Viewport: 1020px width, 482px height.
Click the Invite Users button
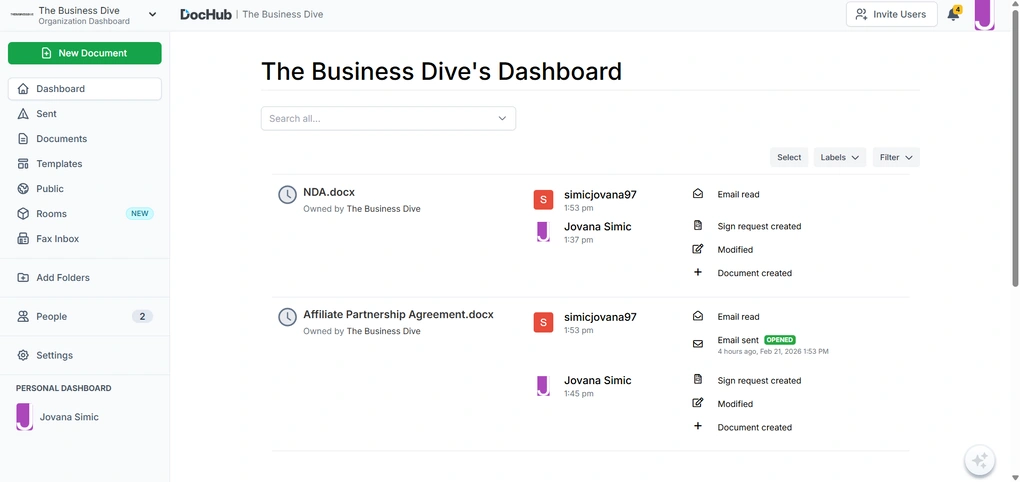(891, 14)
